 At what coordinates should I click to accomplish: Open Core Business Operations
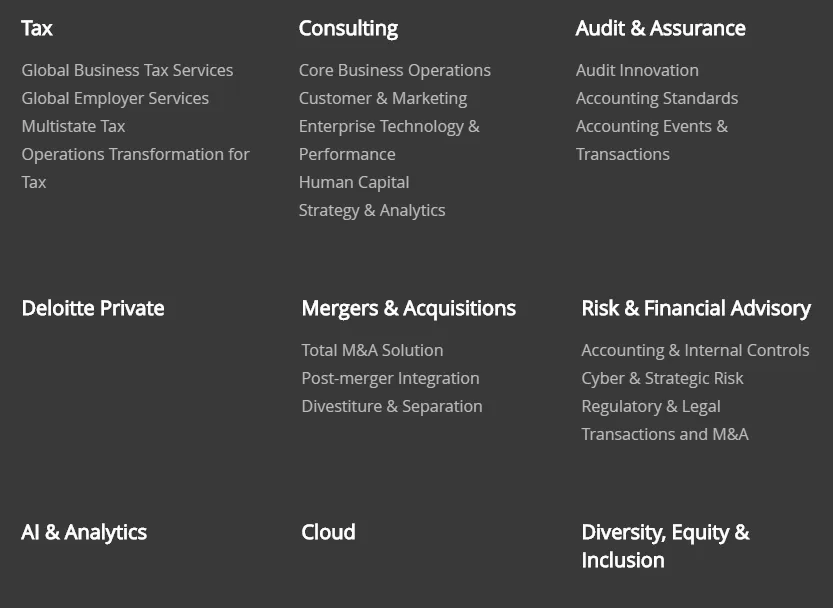[x=395, y=70]
